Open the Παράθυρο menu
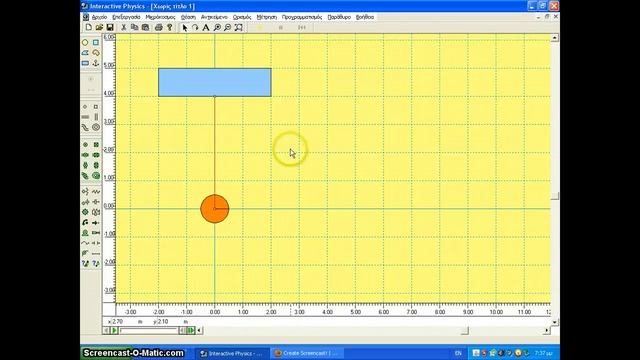Viewport: 640px width, 360px height. click(x=339, y=17)
